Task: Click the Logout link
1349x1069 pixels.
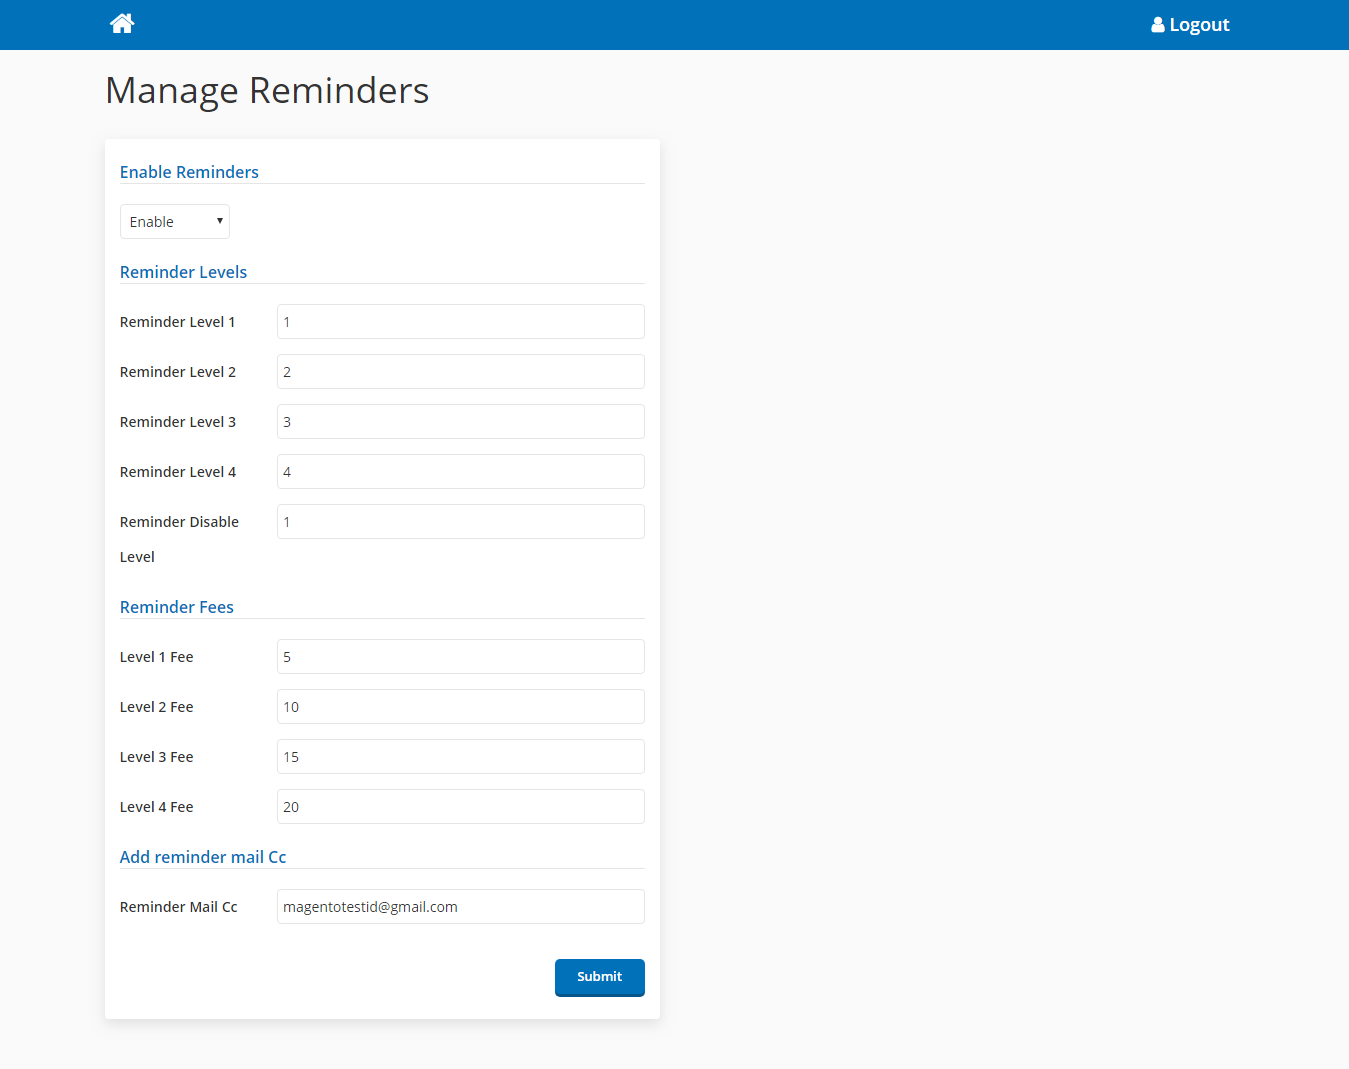Action: click(x=1199, y=25)
